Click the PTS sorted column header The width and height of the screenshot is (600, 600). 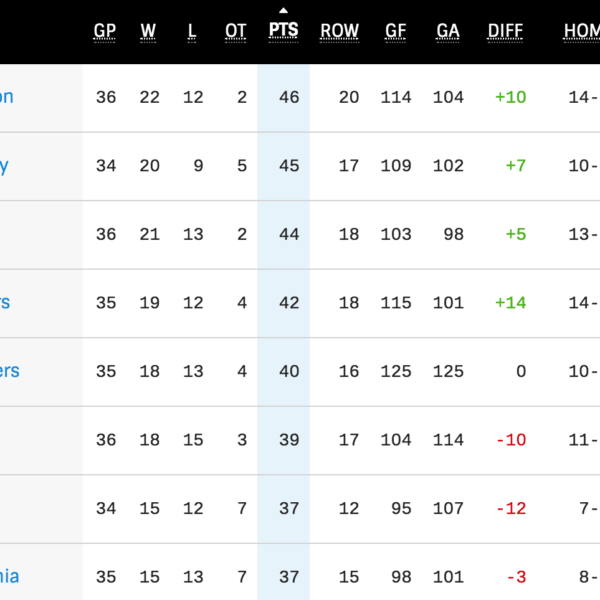coord(283,31)
